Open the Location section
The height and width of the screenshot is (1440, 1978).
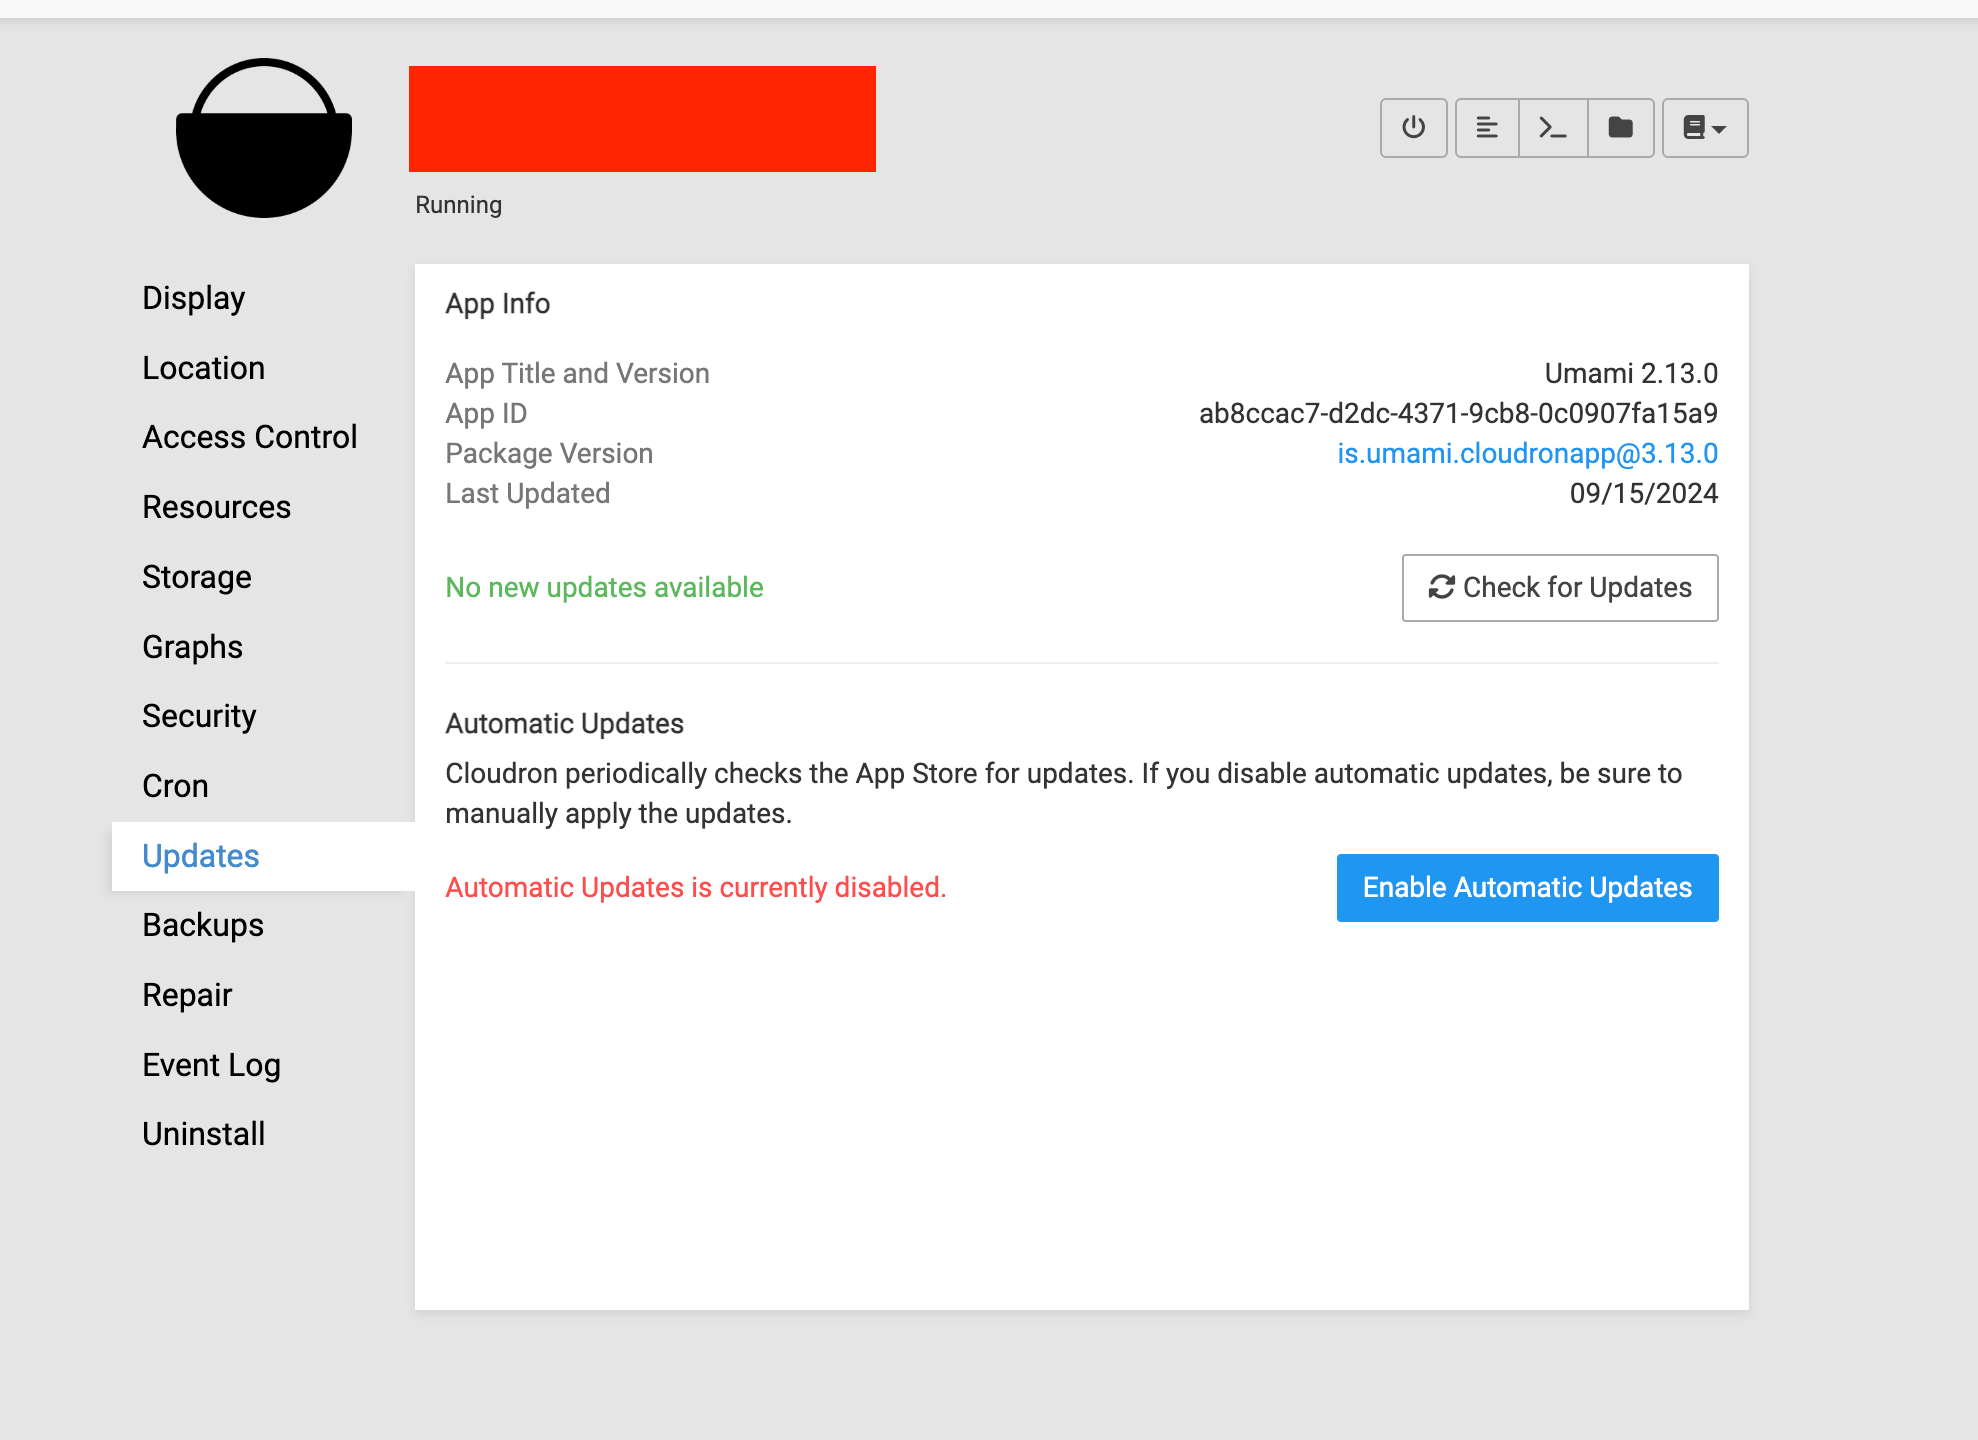[204, 368]
